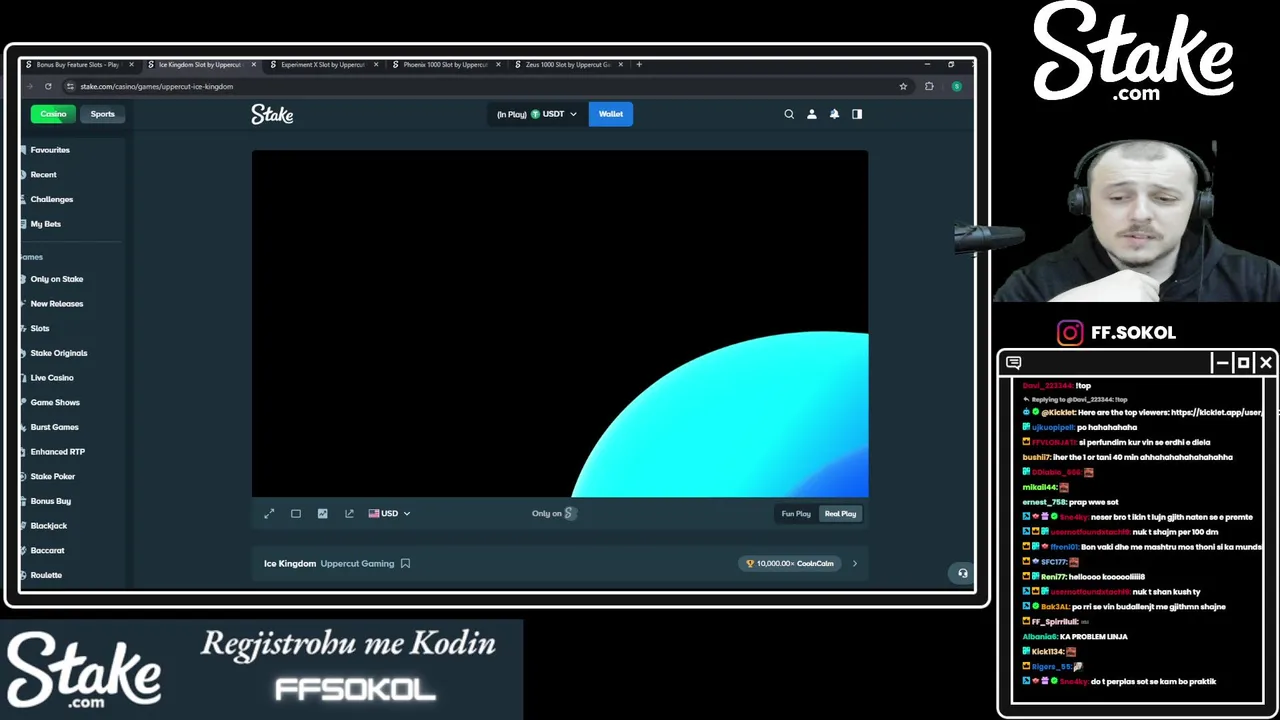The image size is (1280, 720).
Task: Click the Only on Stake badge icon
Action: click(x=570, y=514)
